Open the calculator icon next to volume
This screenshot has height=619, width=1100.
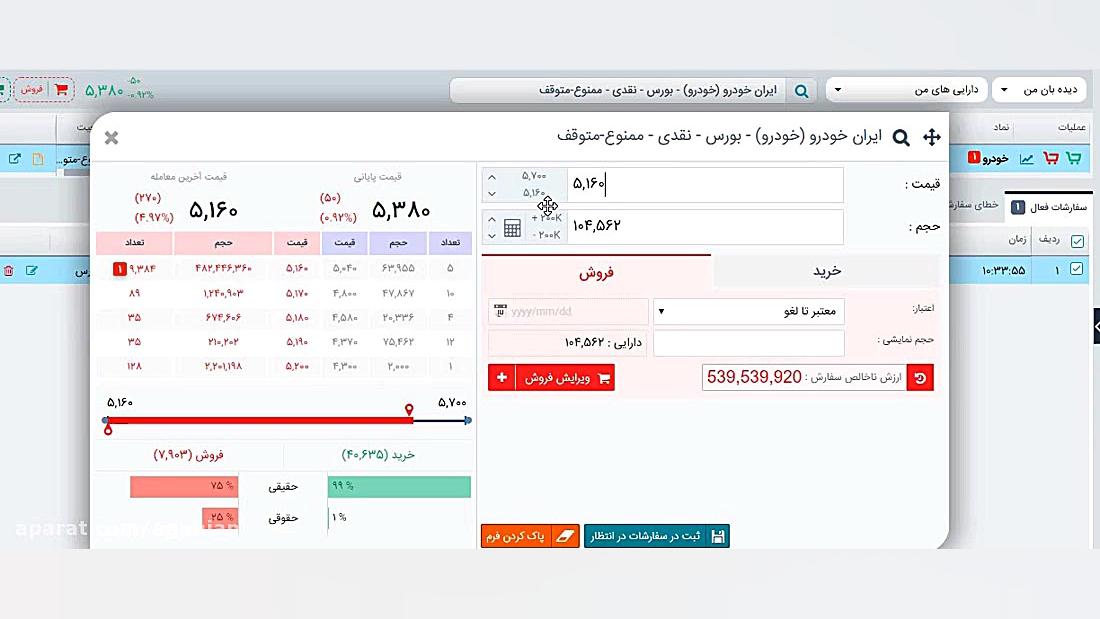pyautogui.click(x=512, y=227)
